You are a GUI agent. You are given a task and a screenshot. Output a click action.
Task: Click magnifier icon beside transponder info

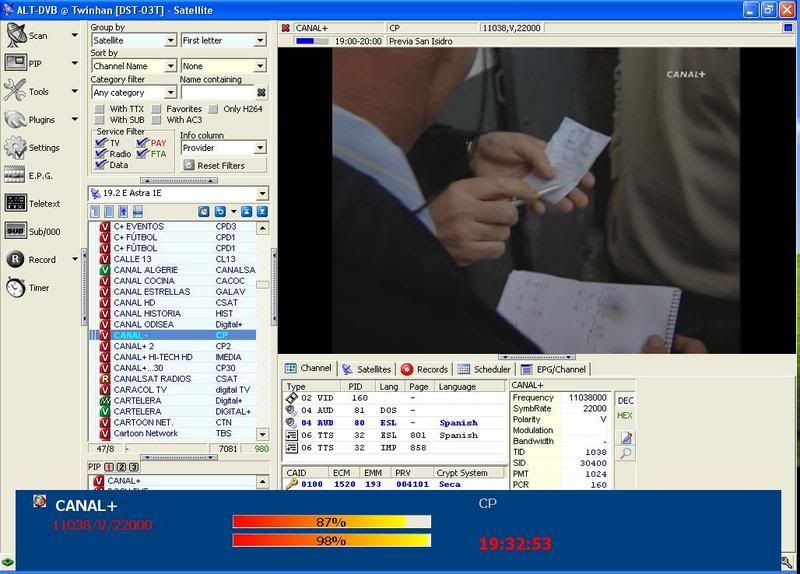pos(627,454)
